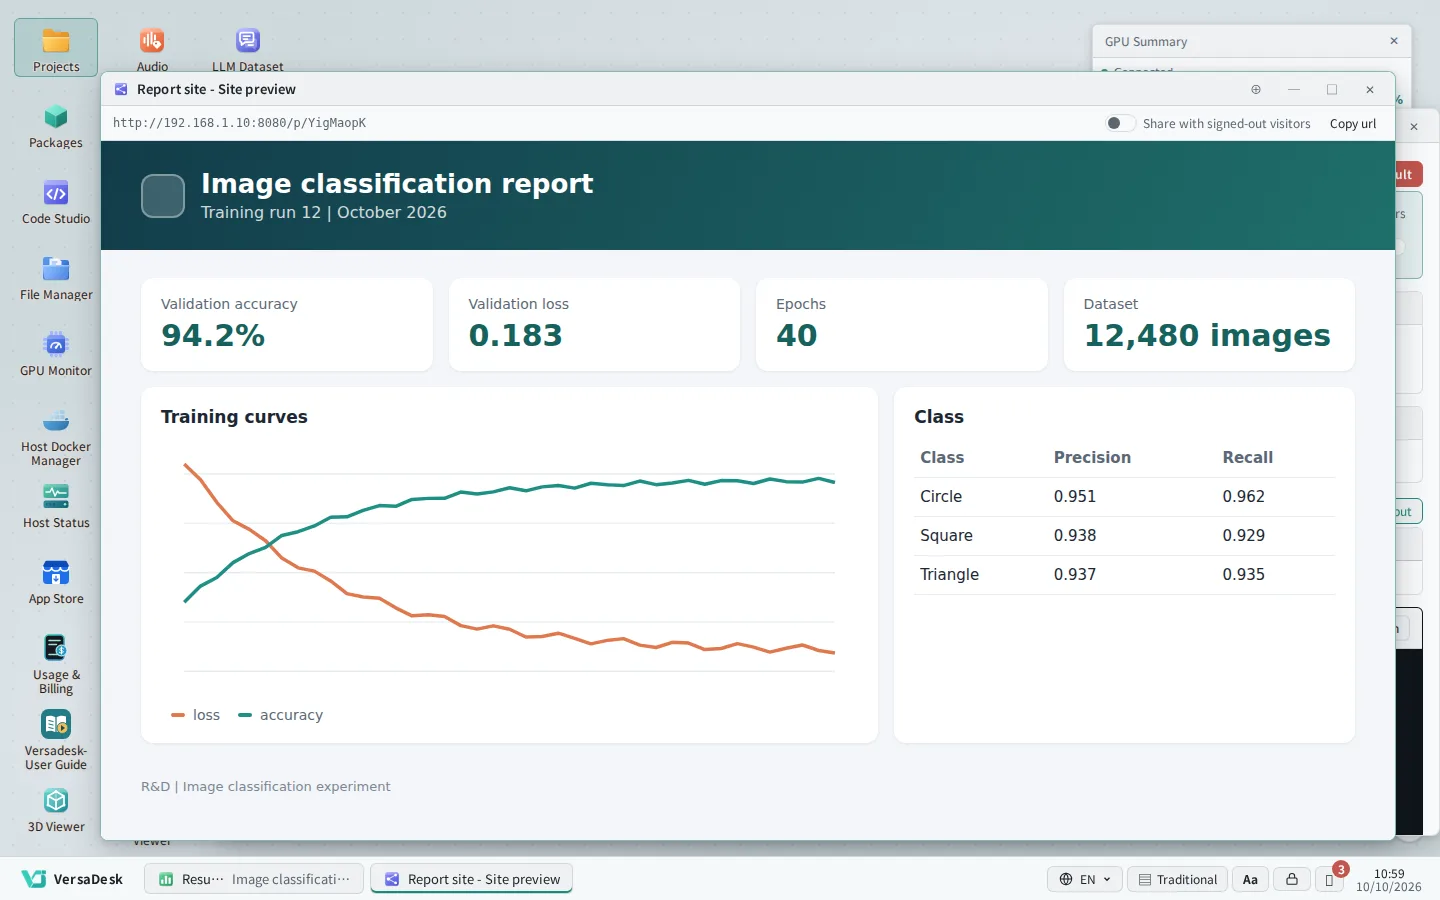Open notifications with the 3 badge
Image resolution: width=1440 pixels, height=900 pixels.
pyautogui.click(x=1330, y=878)
